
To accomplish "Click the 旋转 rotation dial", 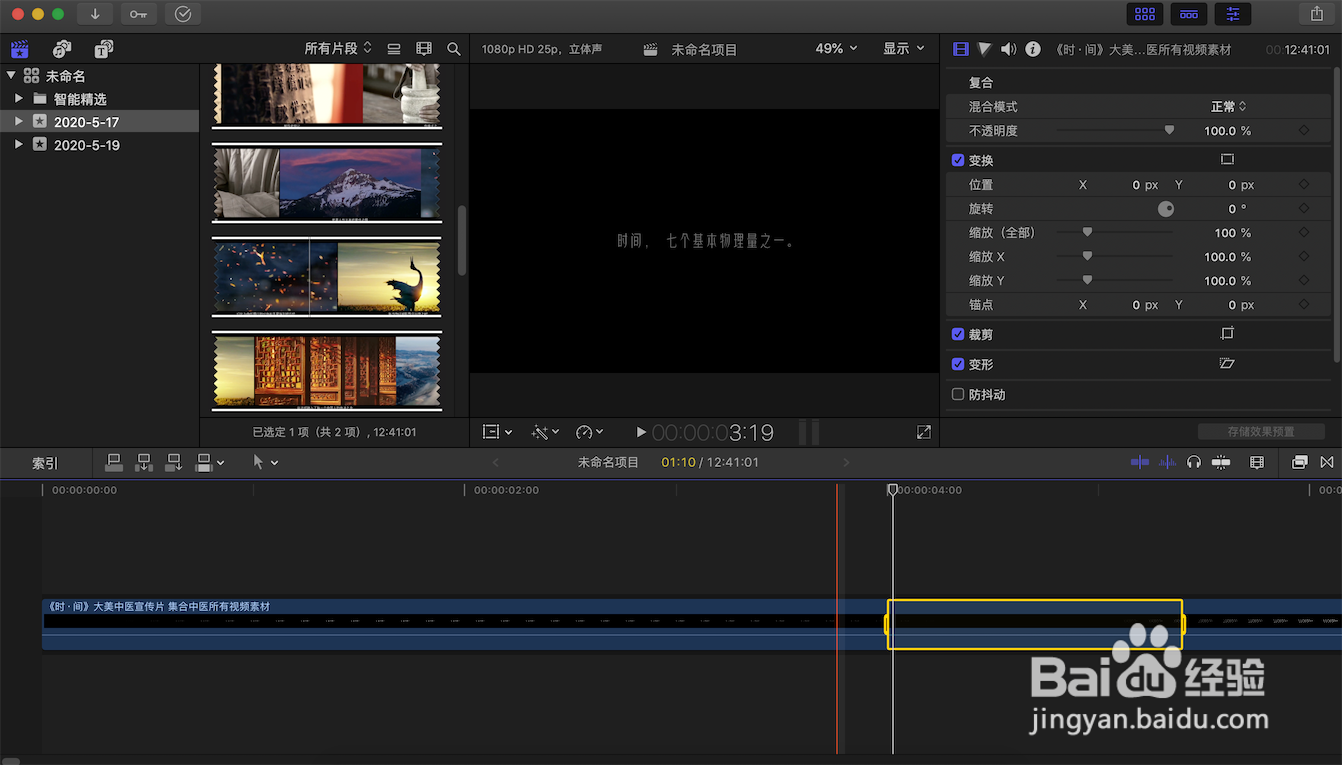I will 1166,209.
